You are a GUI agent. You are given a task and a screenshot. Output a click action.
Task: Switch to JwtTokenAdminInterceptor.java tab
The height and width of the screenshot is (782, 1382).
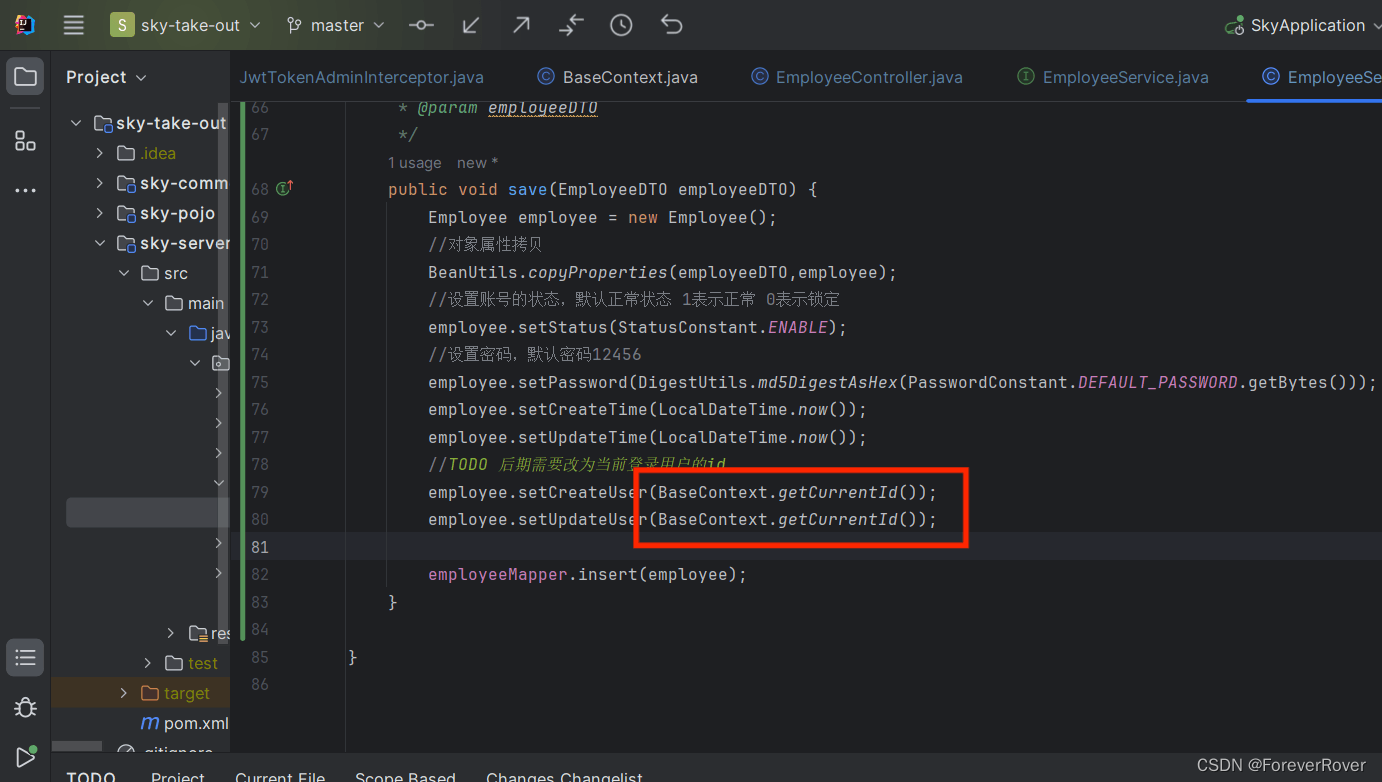tap(362, 77)
